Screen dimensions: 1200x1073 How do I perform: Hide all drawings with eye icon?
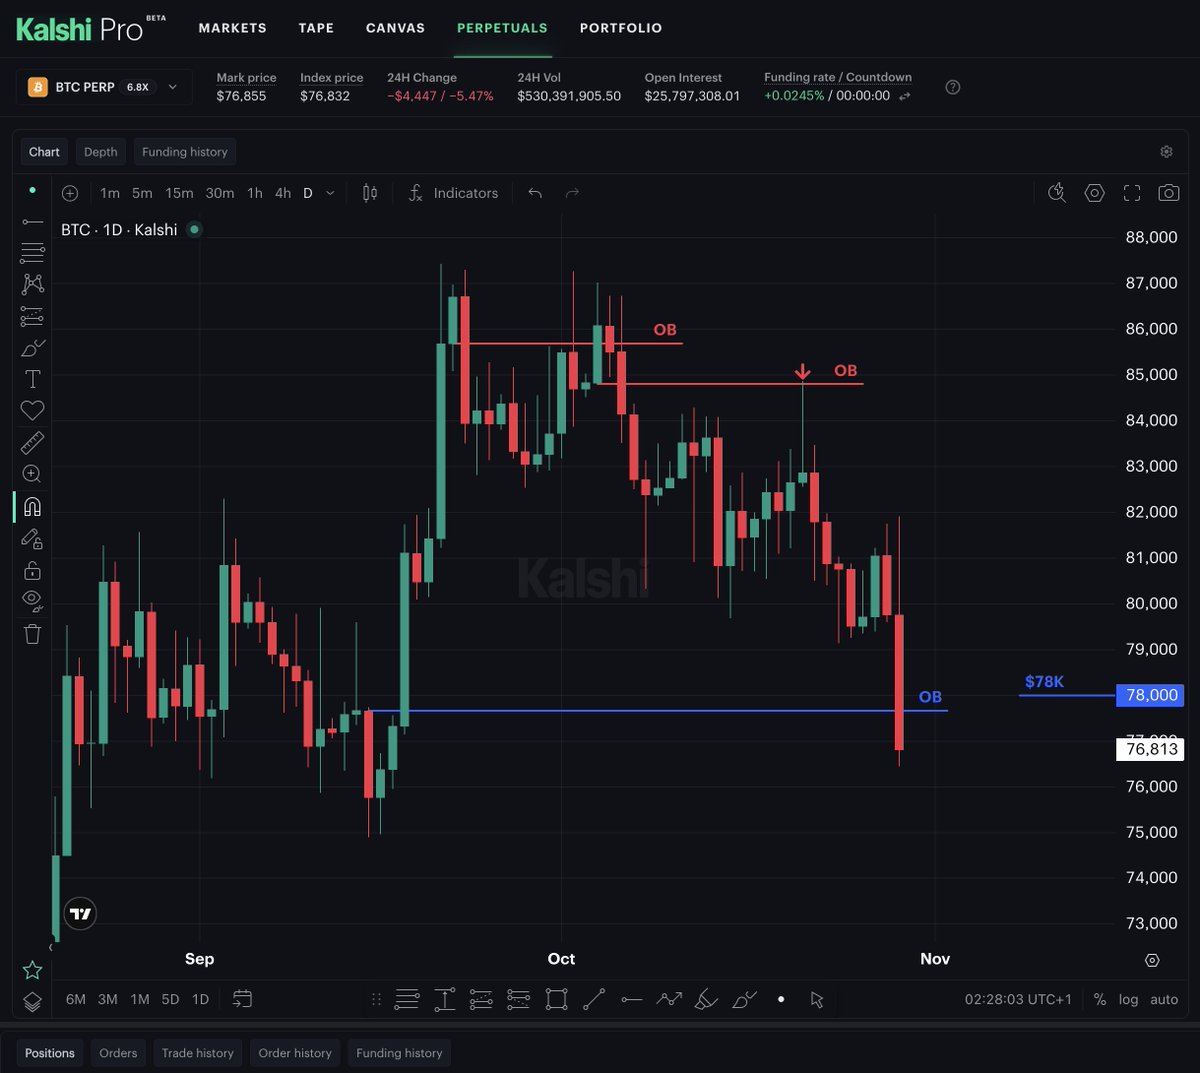coord(32,601)
